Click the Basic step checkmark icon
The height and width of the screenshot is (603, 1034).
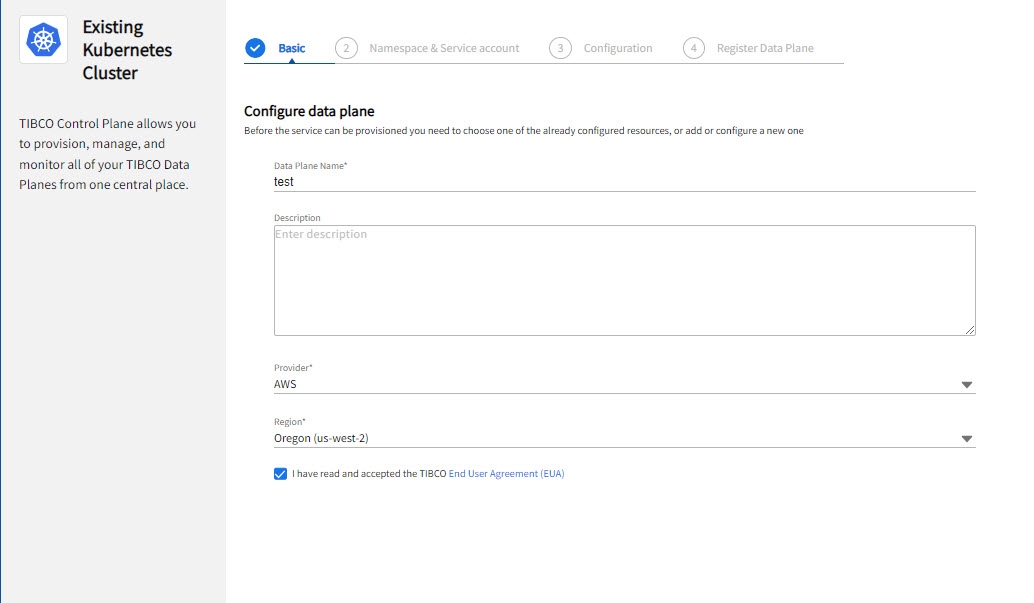[x=255, y=48]
